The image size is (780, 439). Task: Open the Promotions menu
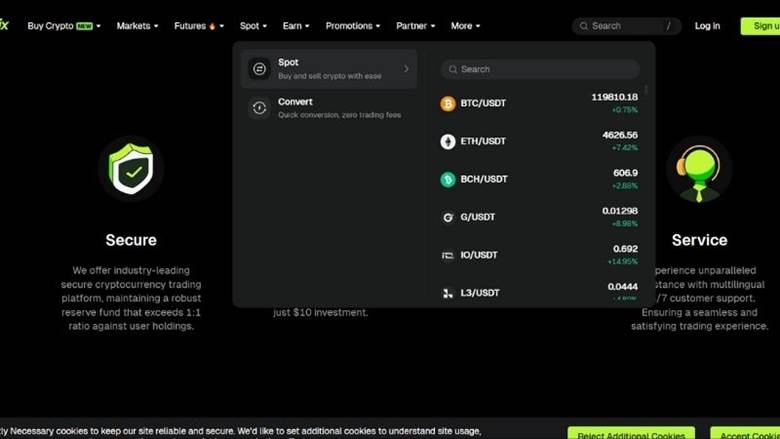(353, 26)
